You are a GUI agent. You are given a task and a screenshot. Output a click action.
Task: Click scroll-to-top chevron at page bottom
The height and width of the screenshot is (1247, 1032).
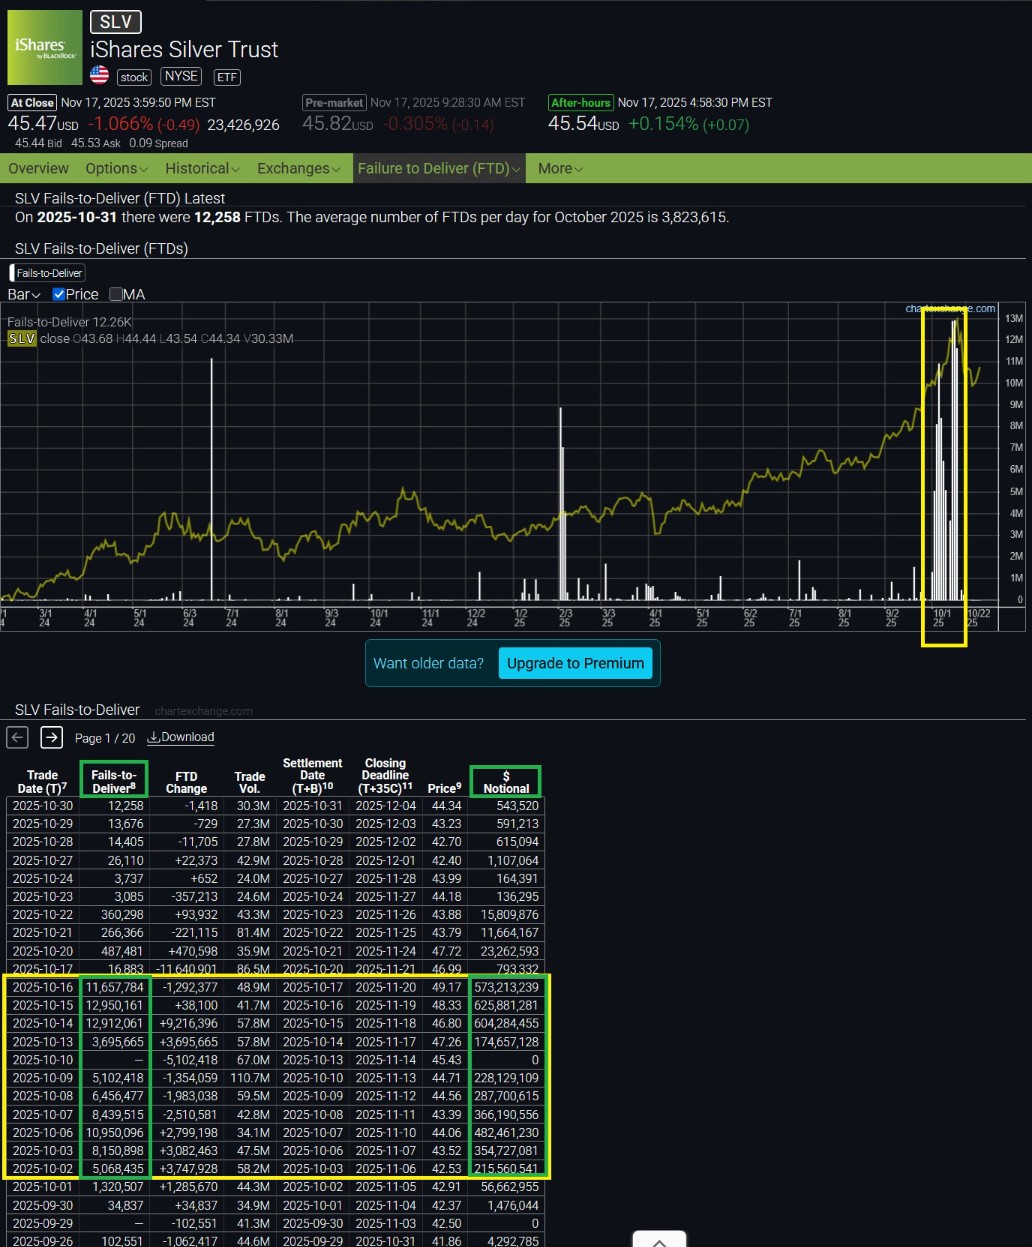tap(659, 1240)
